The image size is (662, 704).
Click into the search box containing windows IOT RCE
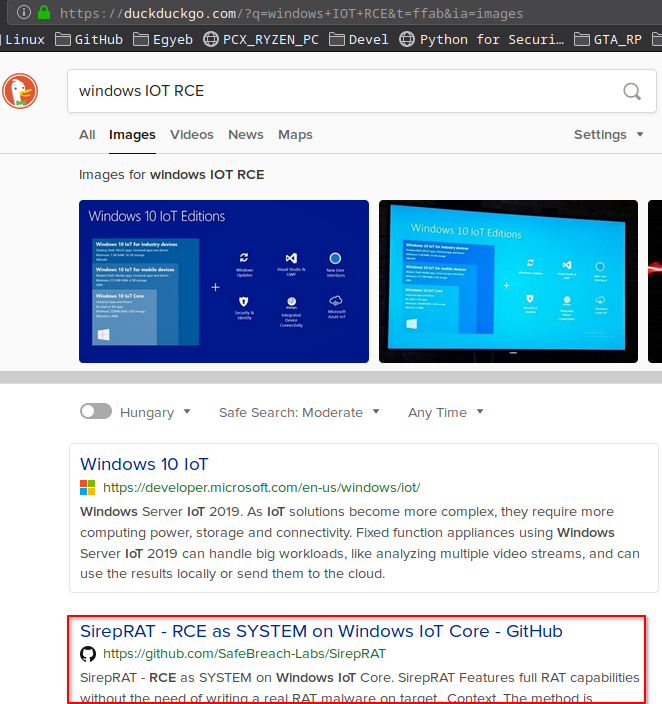(x=340, y=91)
